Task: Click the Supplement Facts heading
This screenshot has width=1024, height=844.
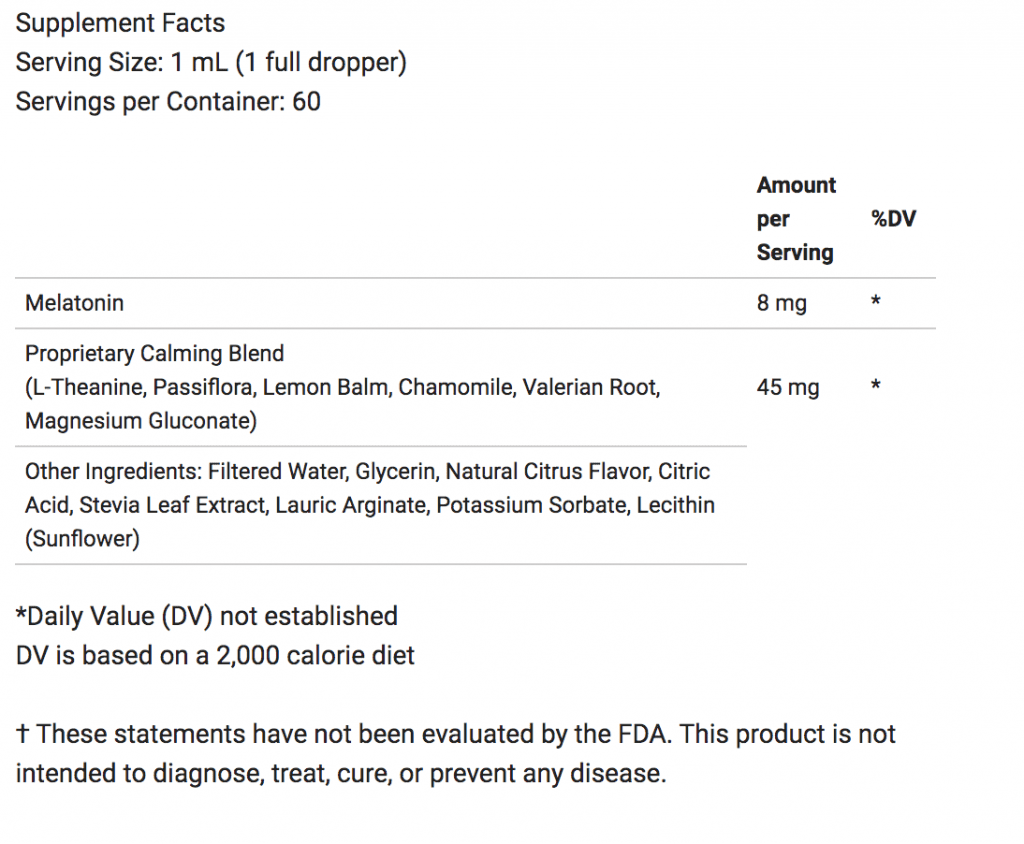Action: (120, 24)
